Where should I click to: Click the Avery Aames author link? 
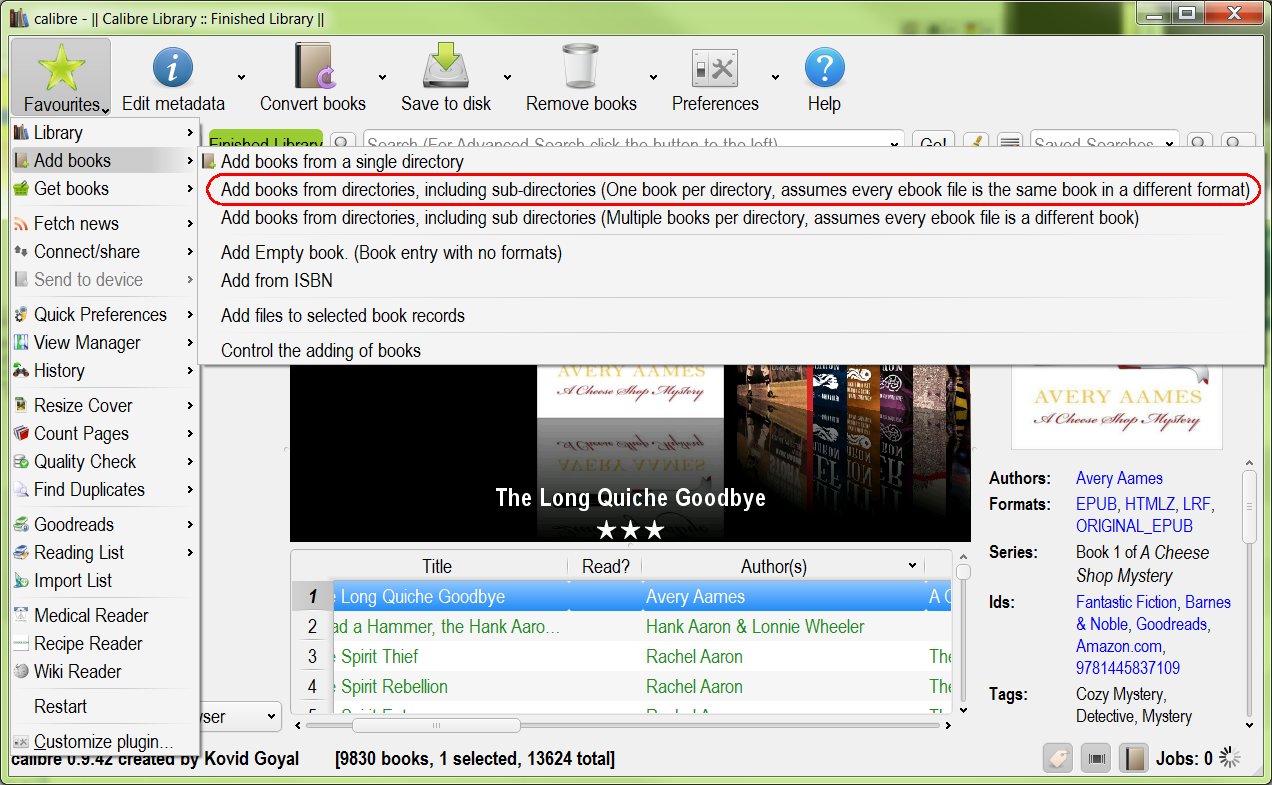tap(1119, 478)
